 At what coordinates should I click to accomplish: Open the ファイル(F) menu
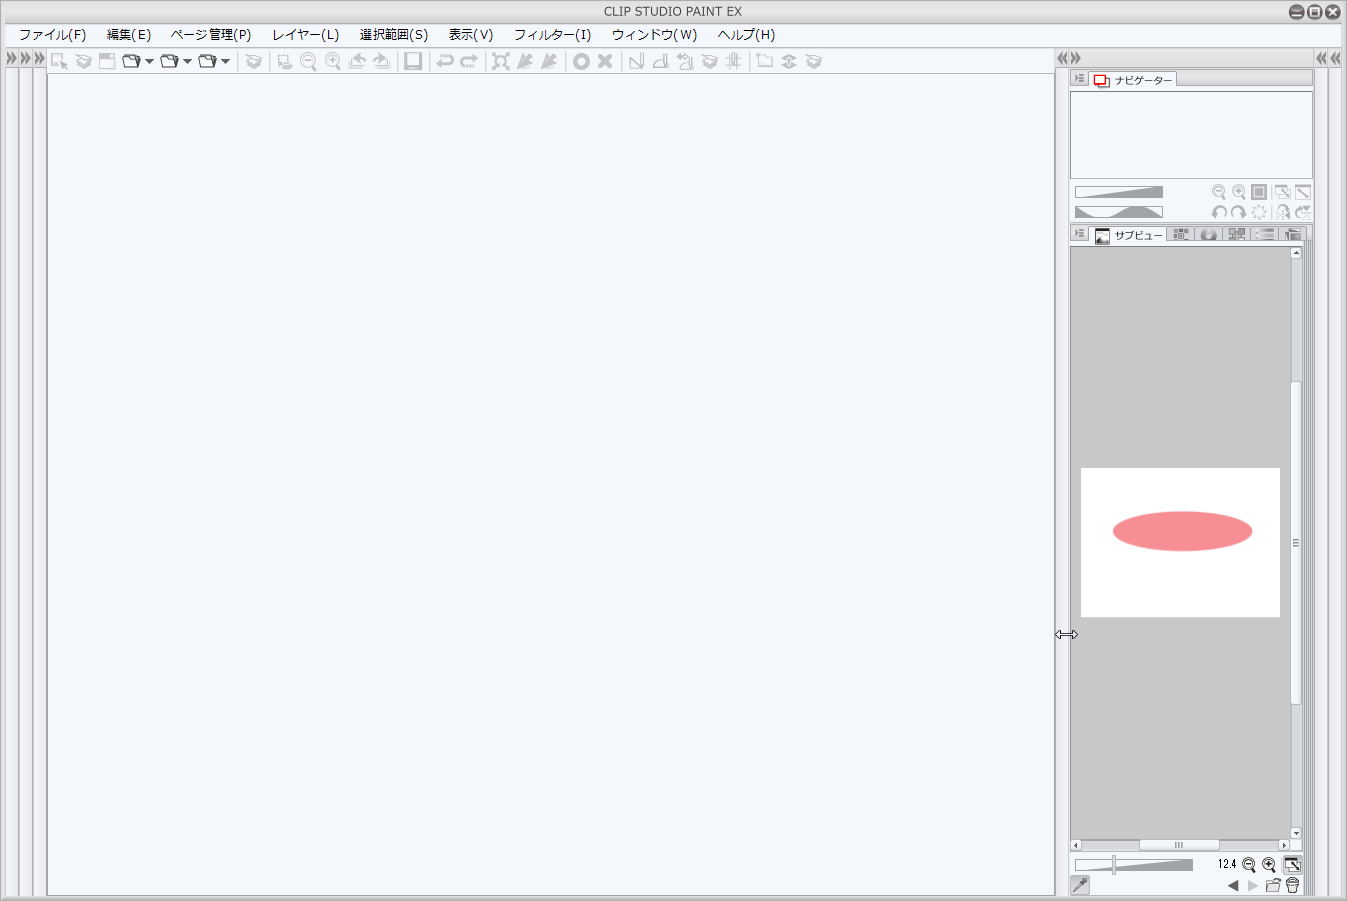[x=52, y=35]
